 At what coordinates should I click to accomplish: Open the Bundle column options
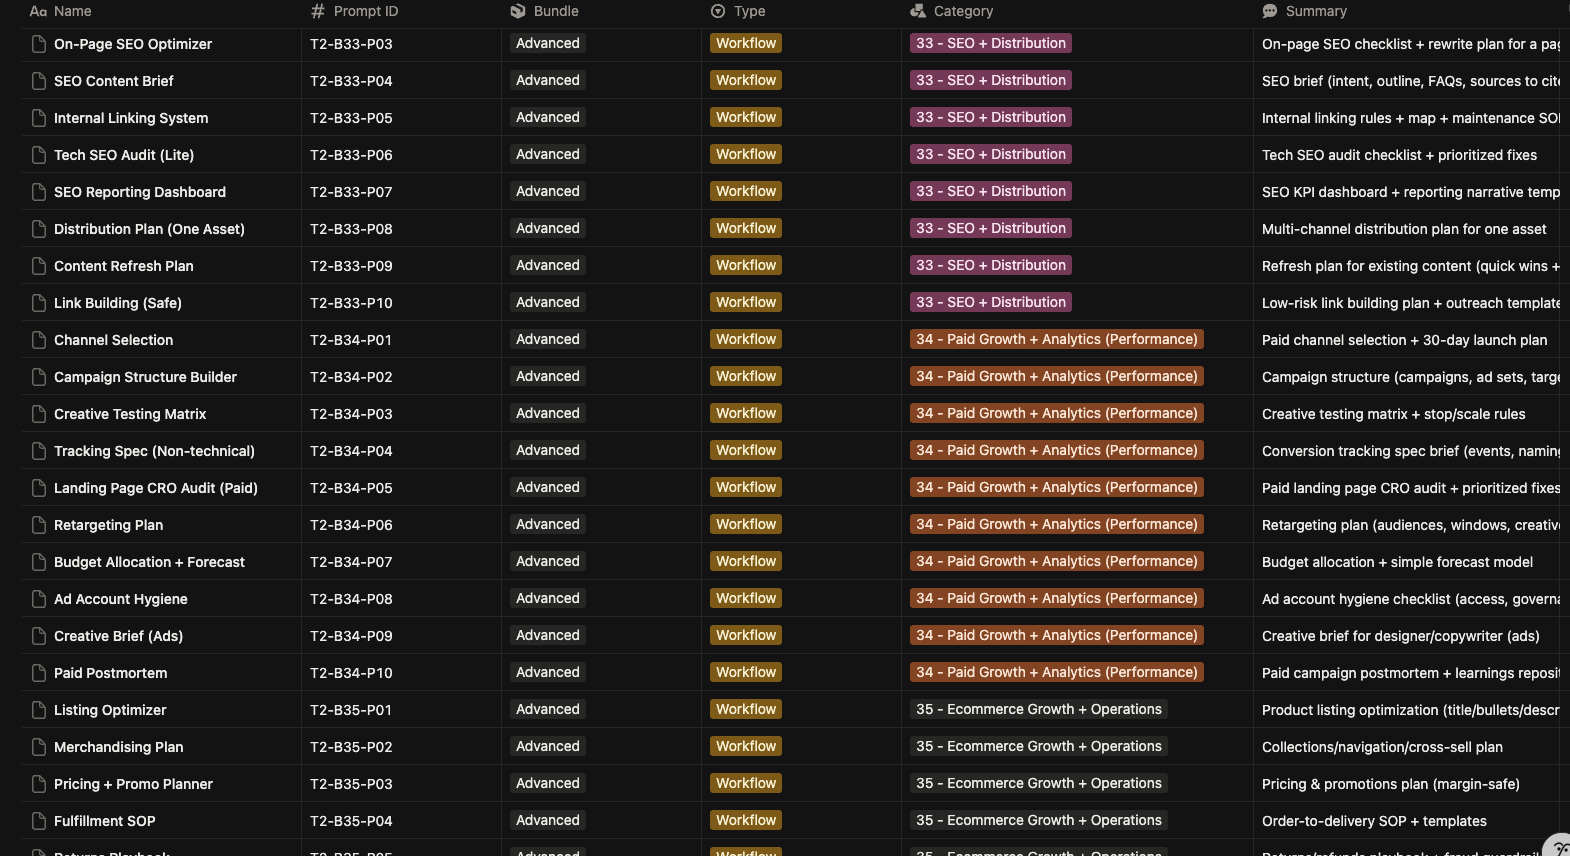tap(556, 11)
